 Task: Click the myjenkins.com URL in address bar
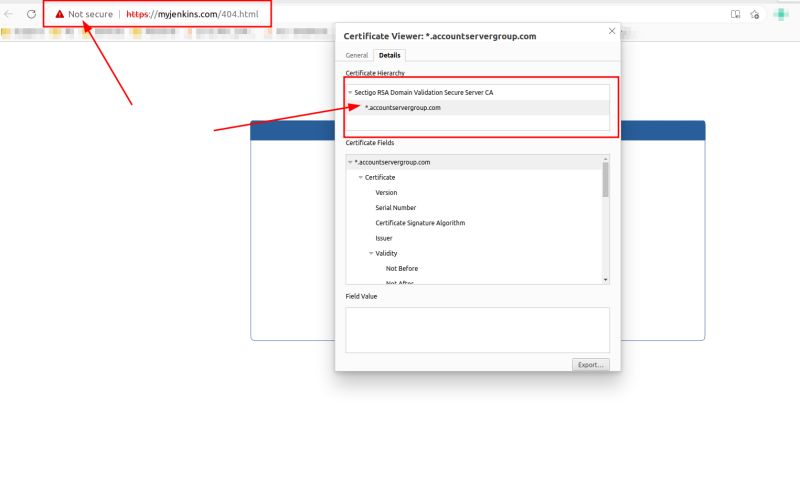pos(192,14)
